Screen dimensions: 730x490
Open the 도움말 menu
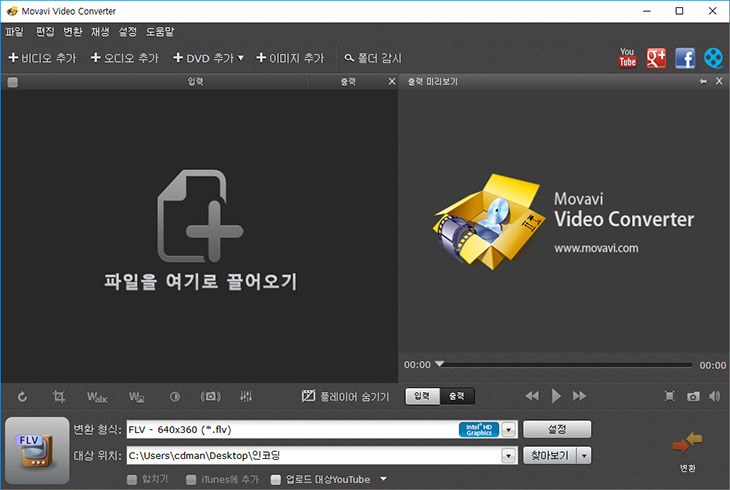click(160, 32)
